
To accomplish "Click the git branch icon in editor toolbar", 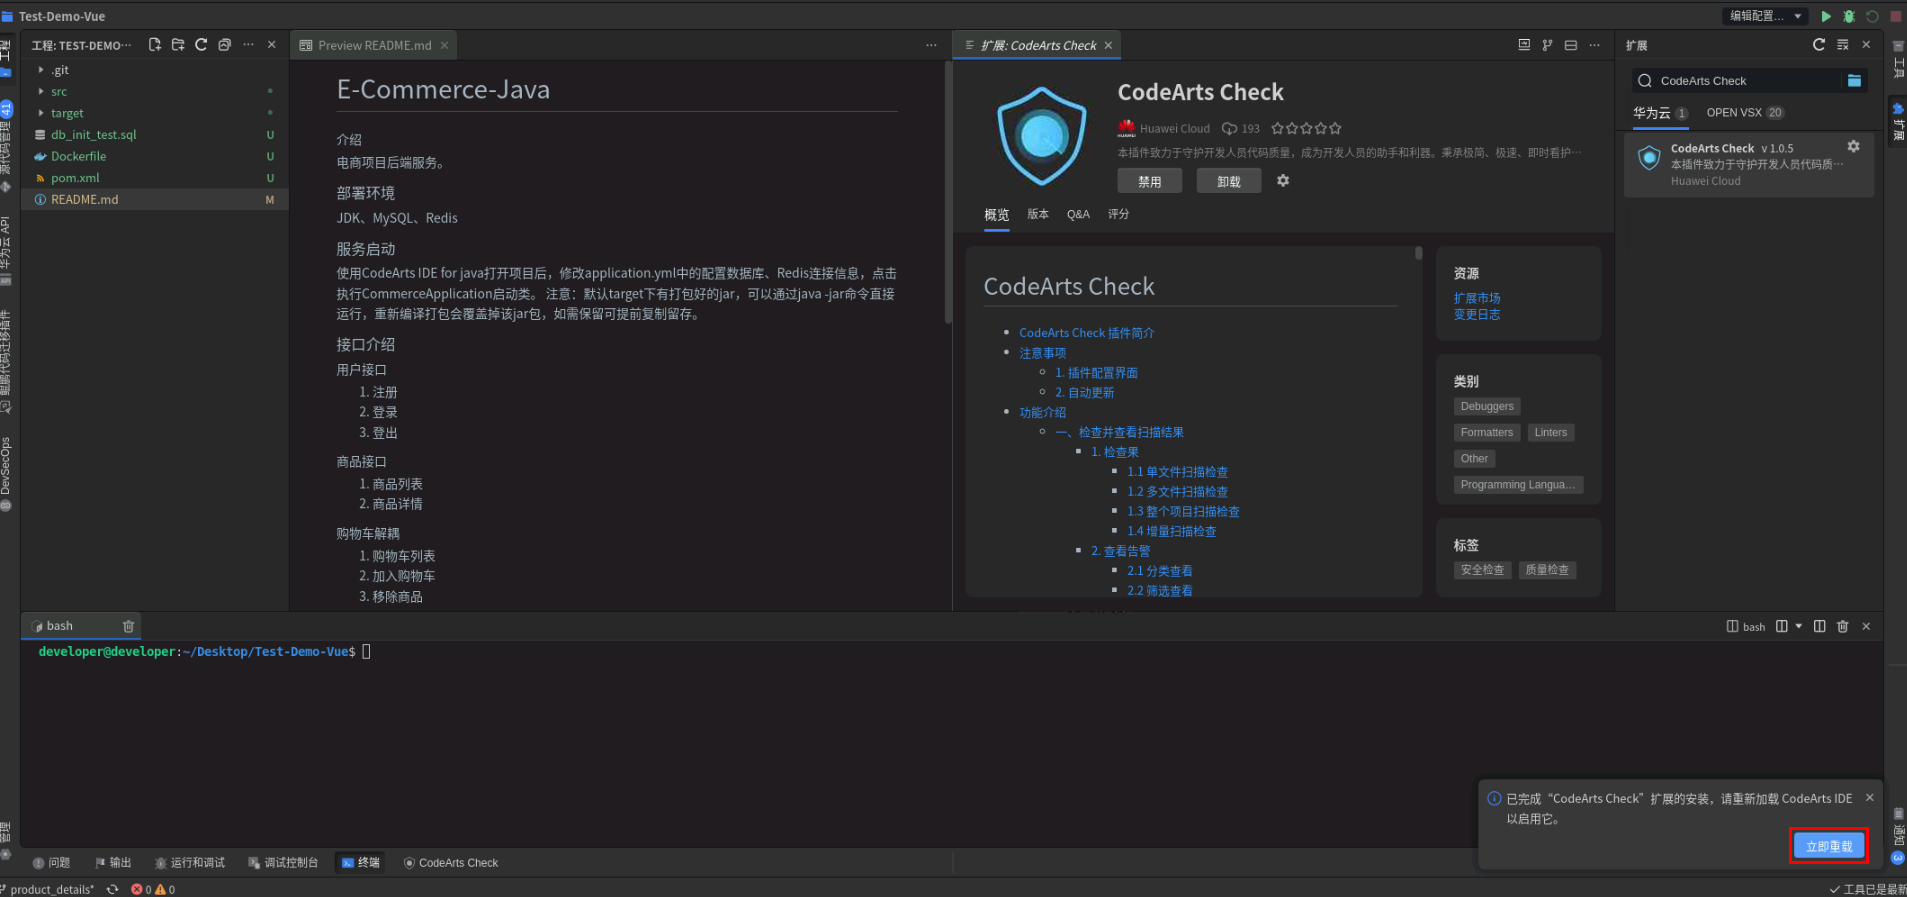I will [1547, 45].
